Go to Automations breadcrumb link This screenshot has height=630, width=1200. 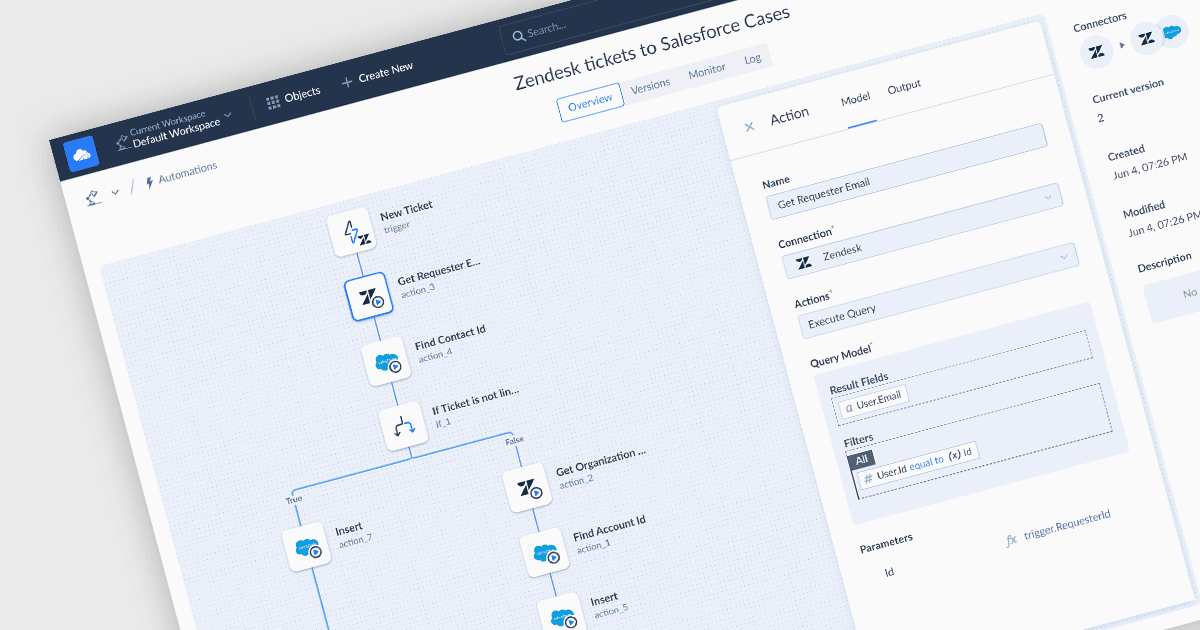point(182,174)
